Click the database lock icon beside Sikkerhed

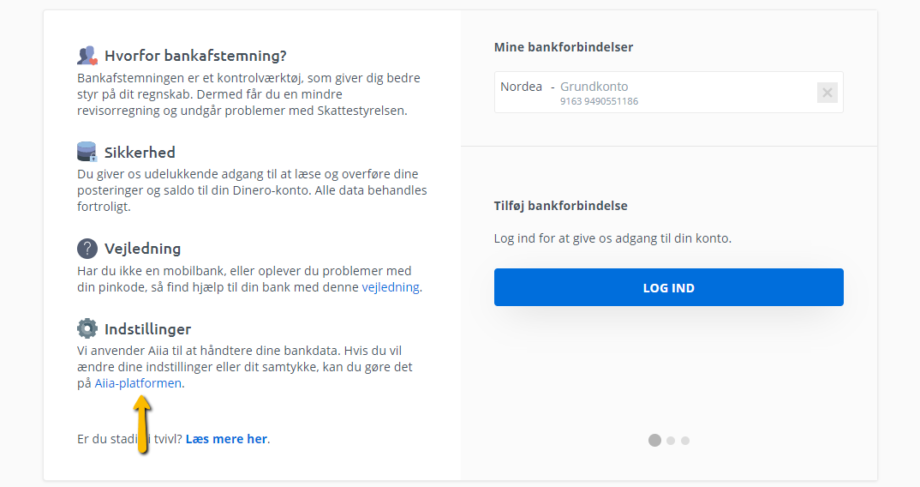87,151
